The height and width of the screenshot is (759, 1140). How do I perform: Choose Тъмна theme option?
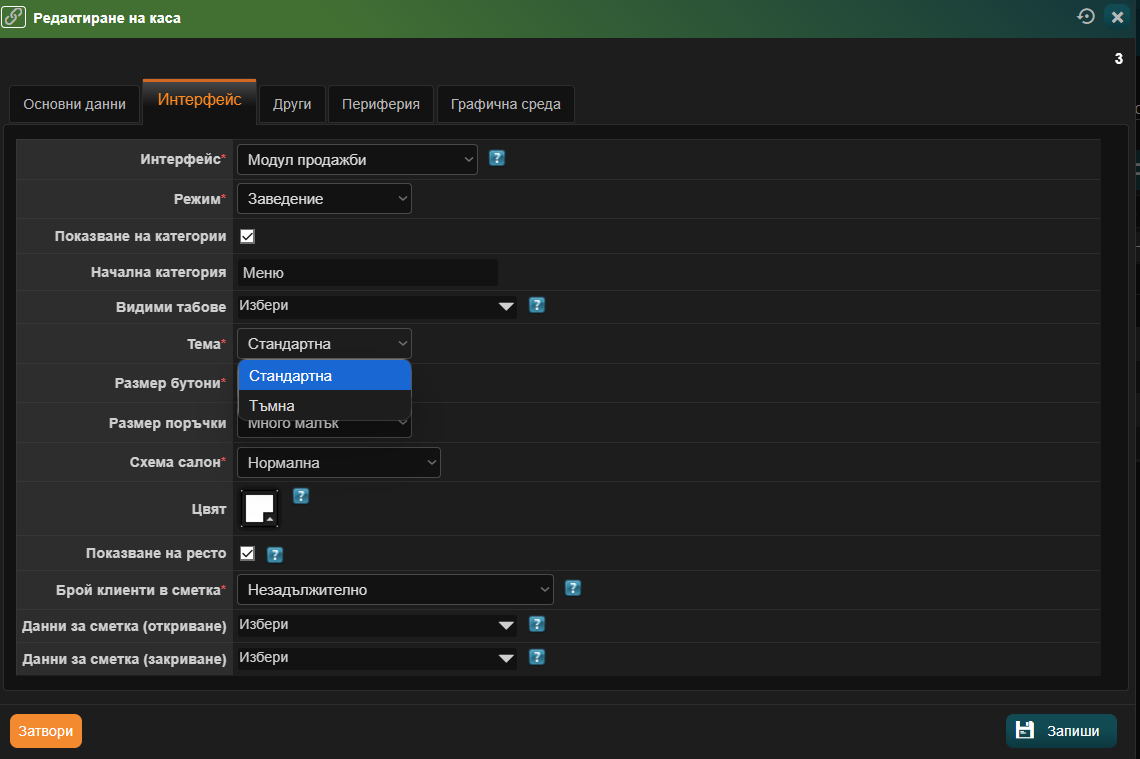click(325, 406)
